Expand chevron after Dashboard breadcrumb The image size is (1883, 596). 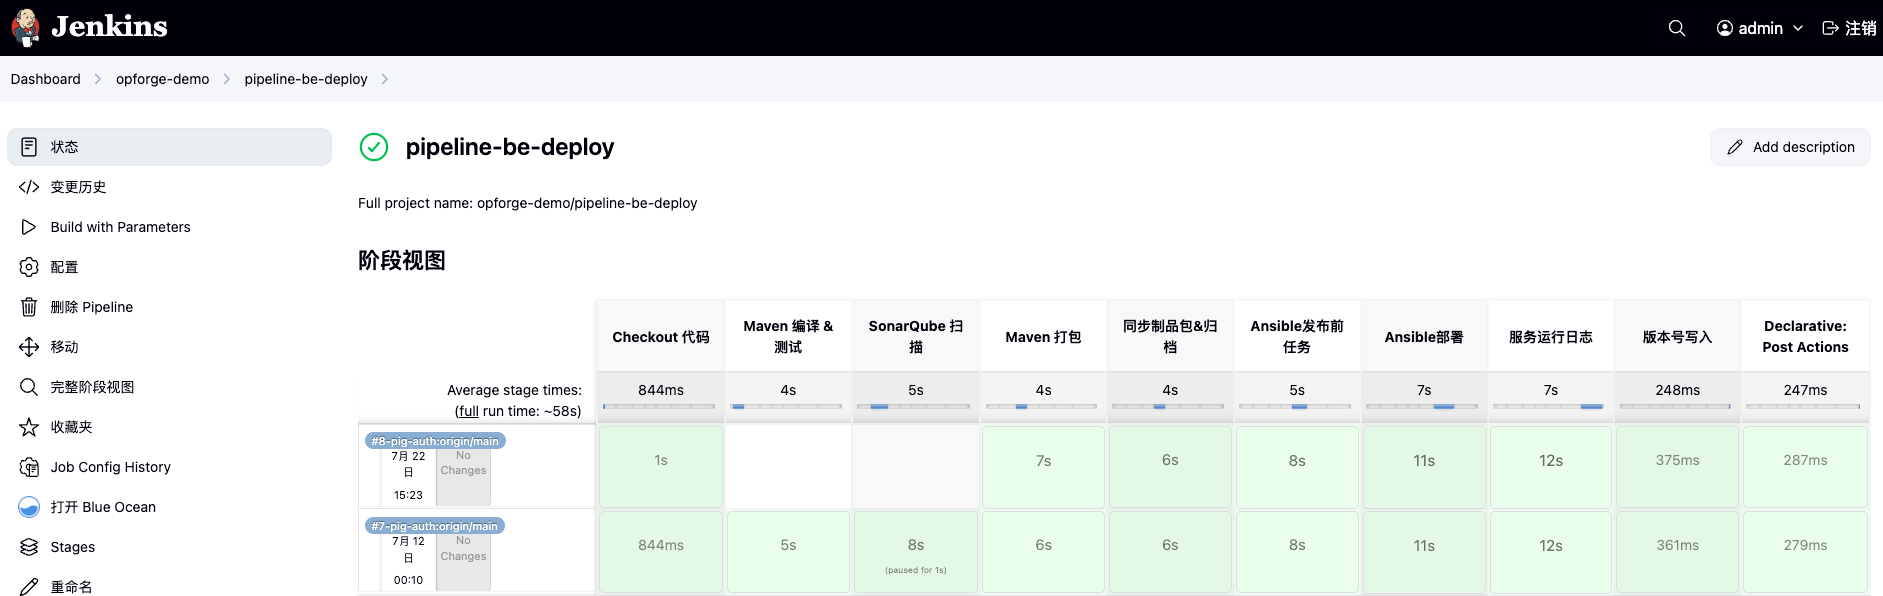click(98, 79)
